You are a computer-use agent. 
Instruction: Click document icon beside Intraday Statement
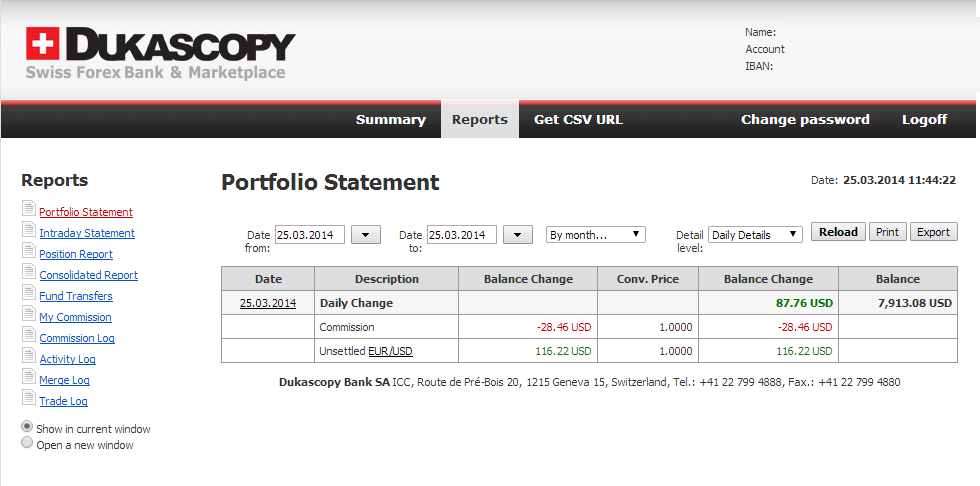(x=29, y=229)
